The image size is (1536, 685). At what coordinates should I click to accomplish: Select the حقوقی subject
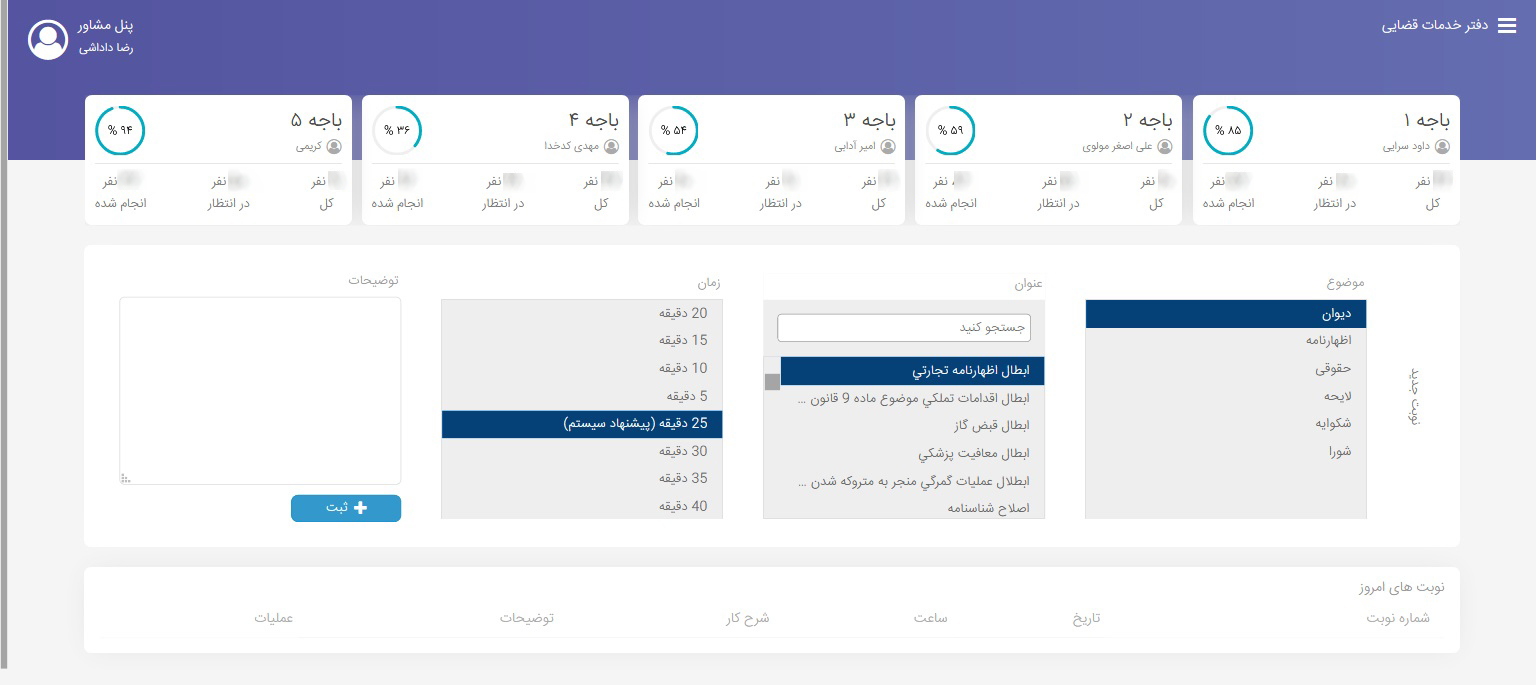click(1226, 369)
